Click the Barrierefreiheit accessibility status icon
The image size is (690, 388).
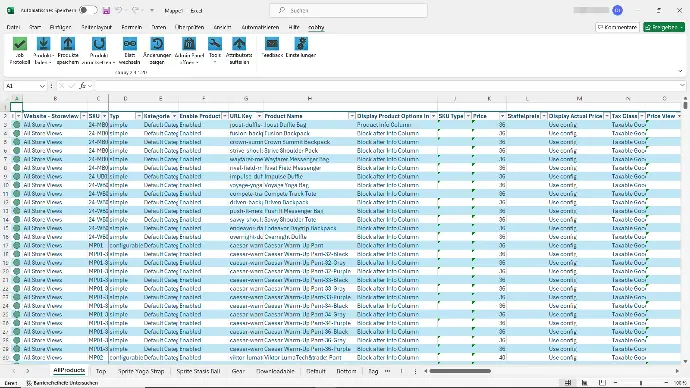click(29, 383)
